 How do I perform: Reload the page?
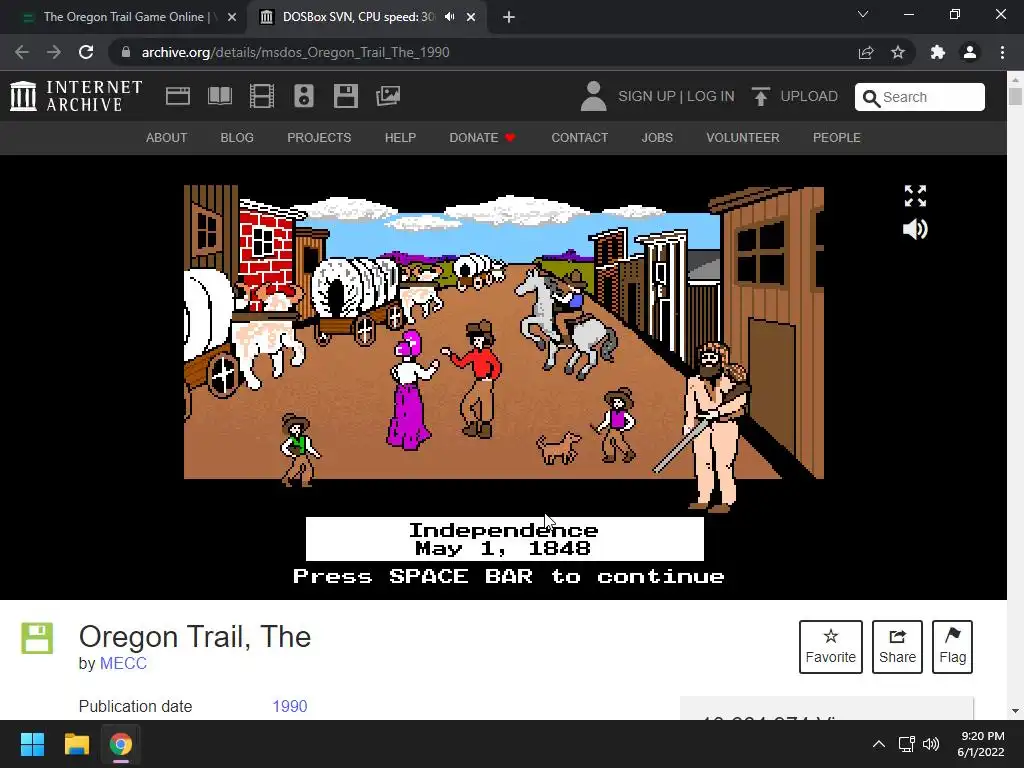tap(86, 52)
